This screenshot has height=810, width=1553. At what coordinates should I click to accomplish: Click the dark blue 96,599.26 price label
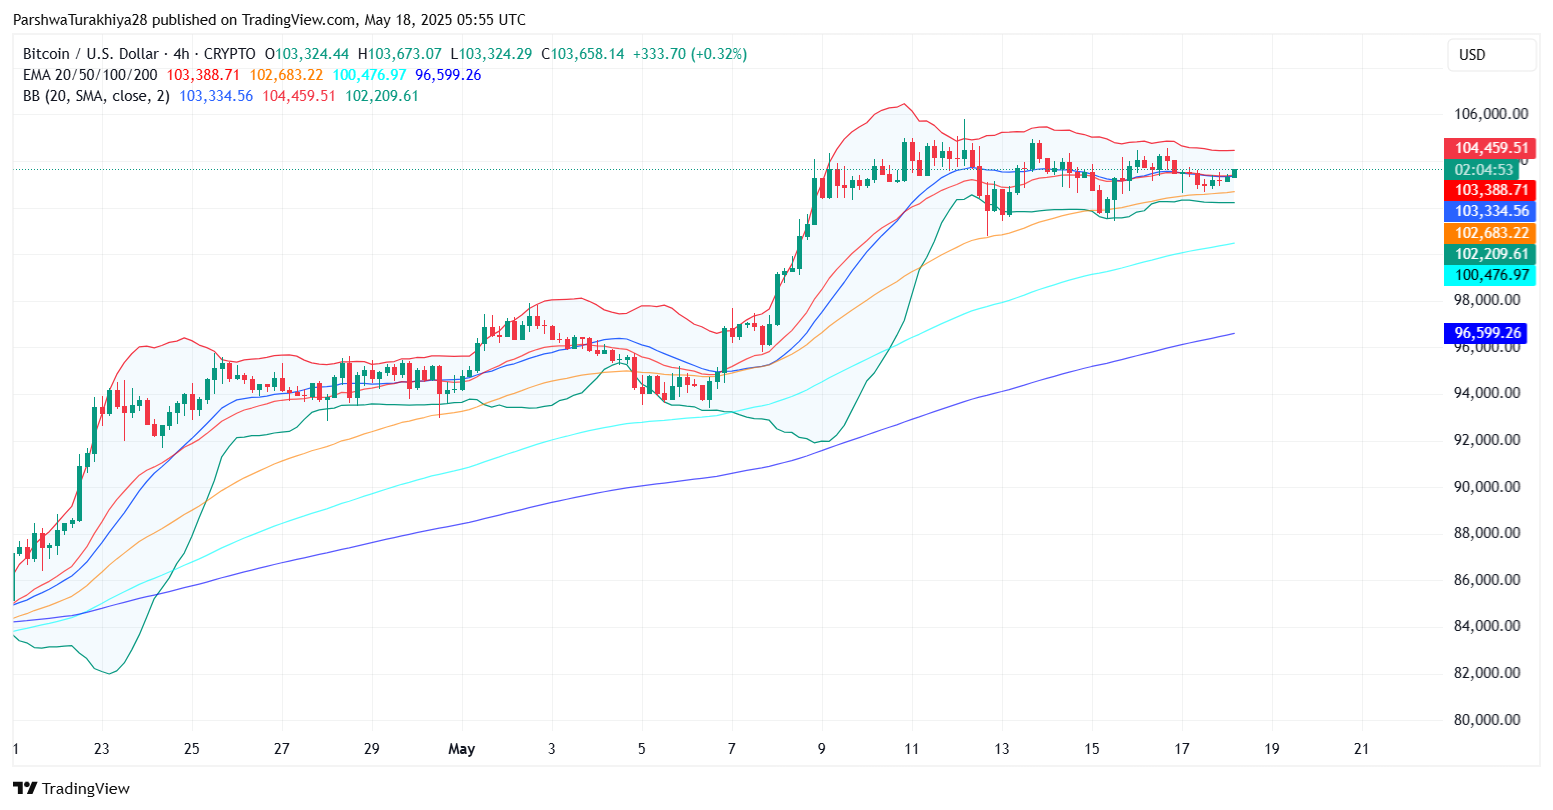[1491, 333]
